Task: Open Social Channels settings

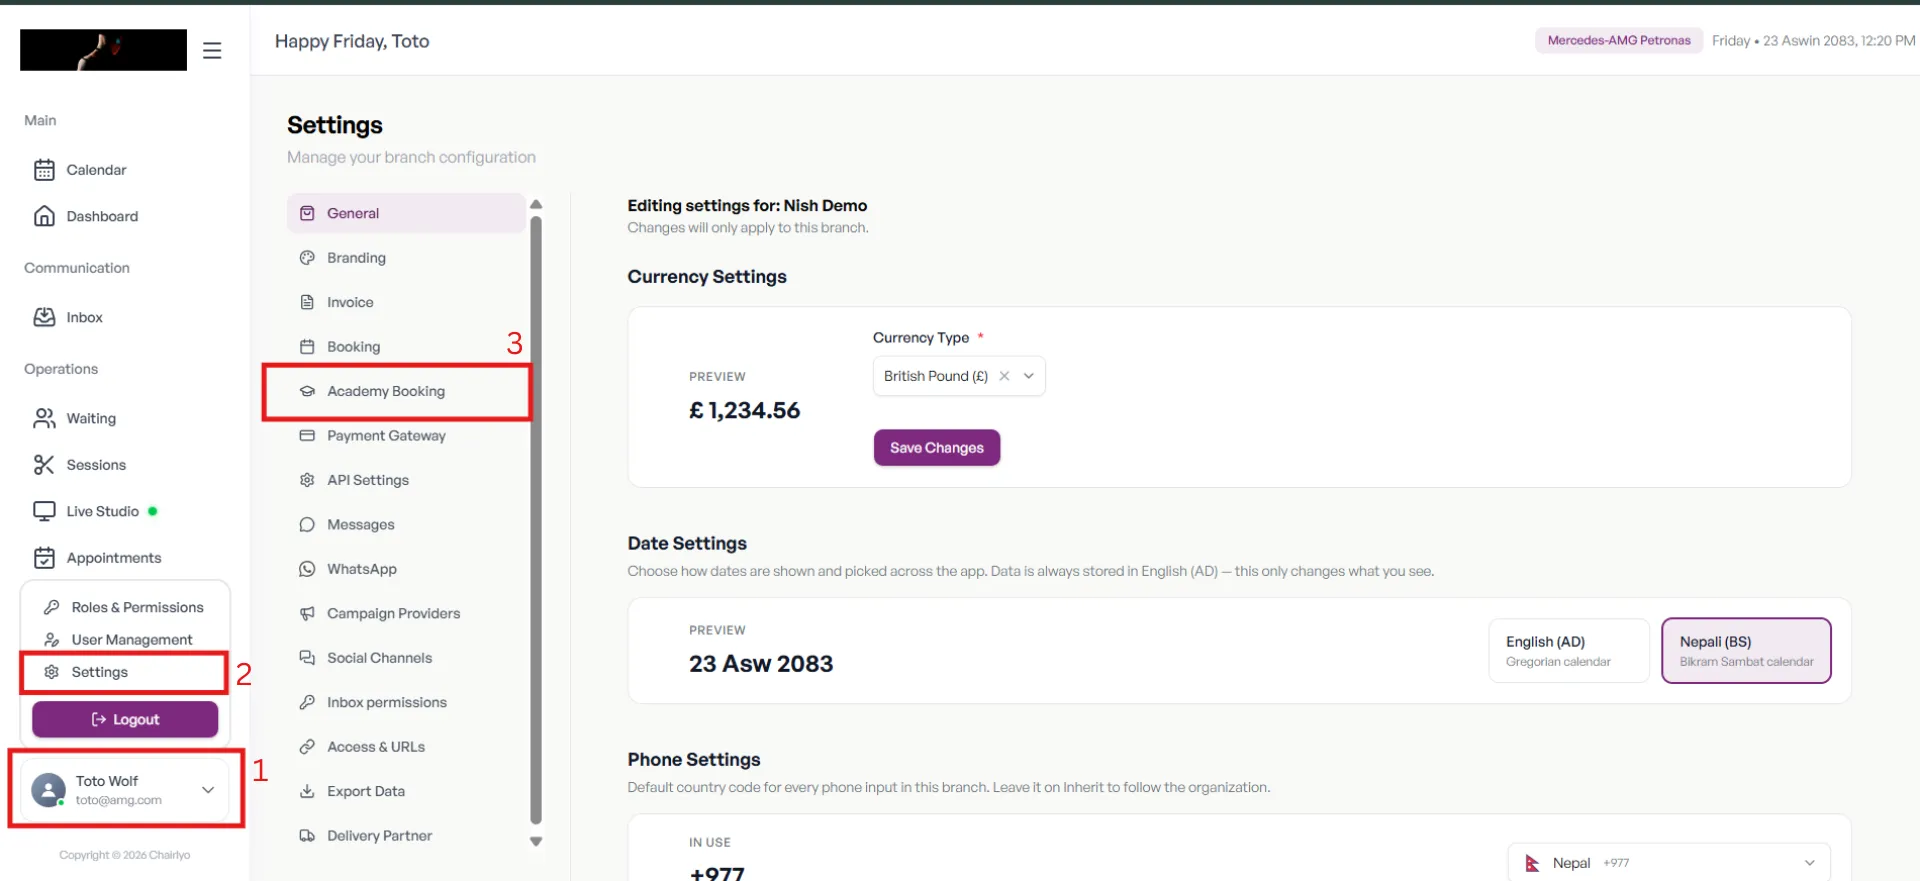Action: [406, 658]
